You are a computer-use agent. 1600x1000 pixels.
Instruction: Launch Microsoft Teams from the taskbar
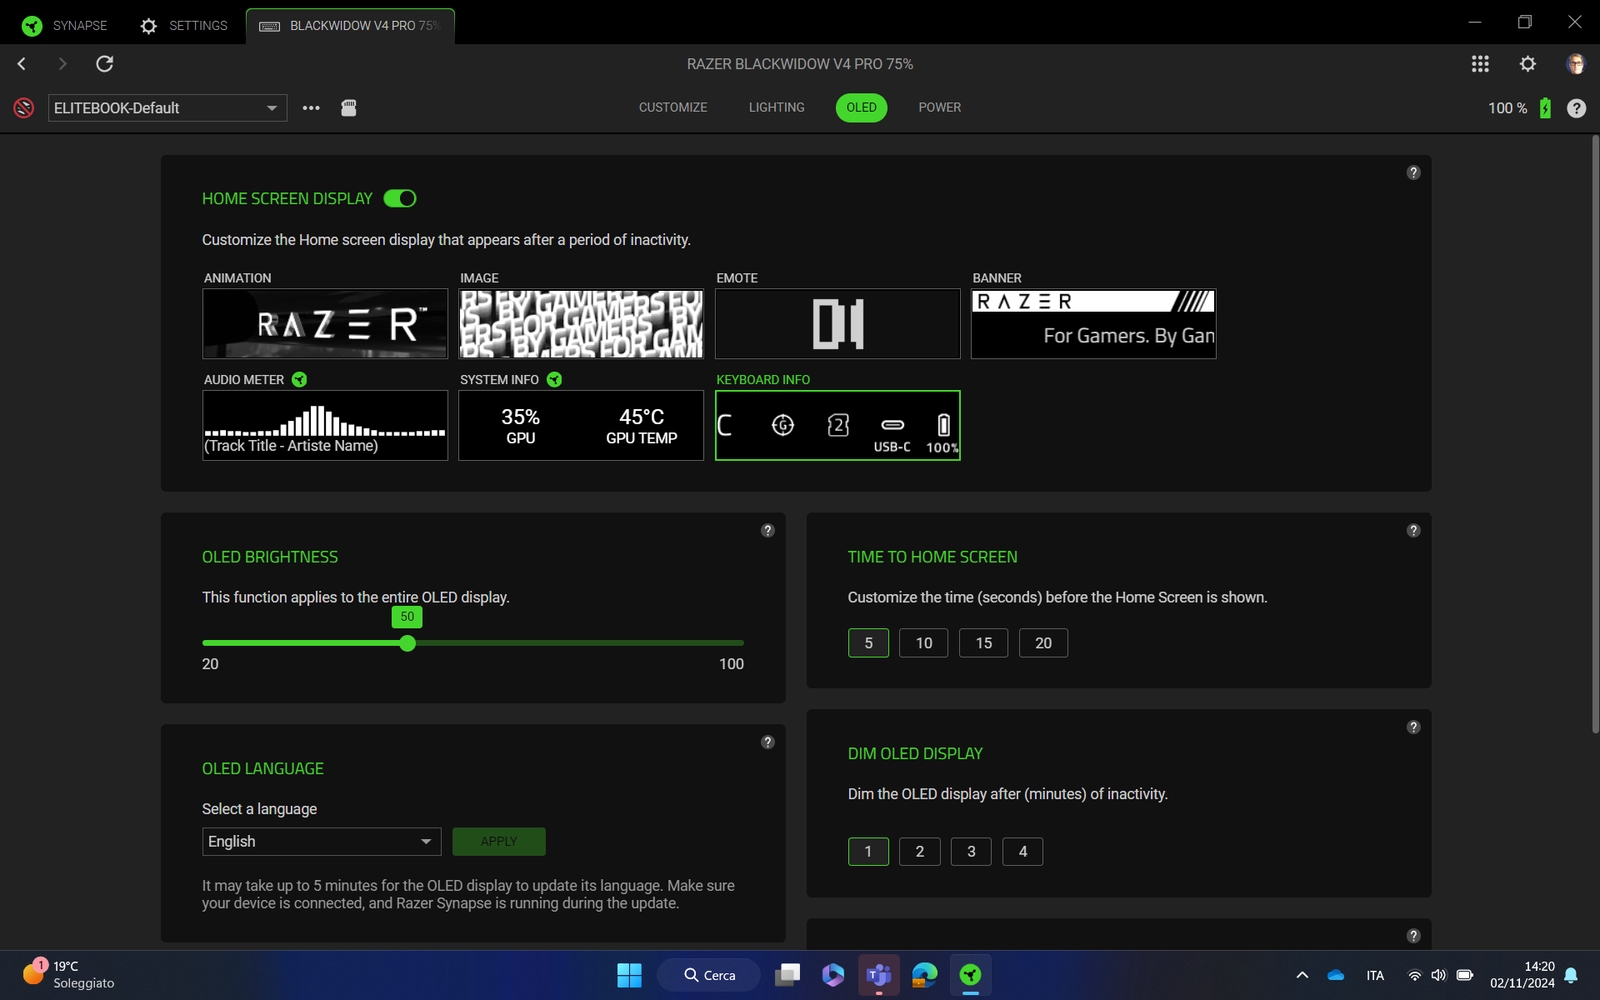click(x=879, y=975)
